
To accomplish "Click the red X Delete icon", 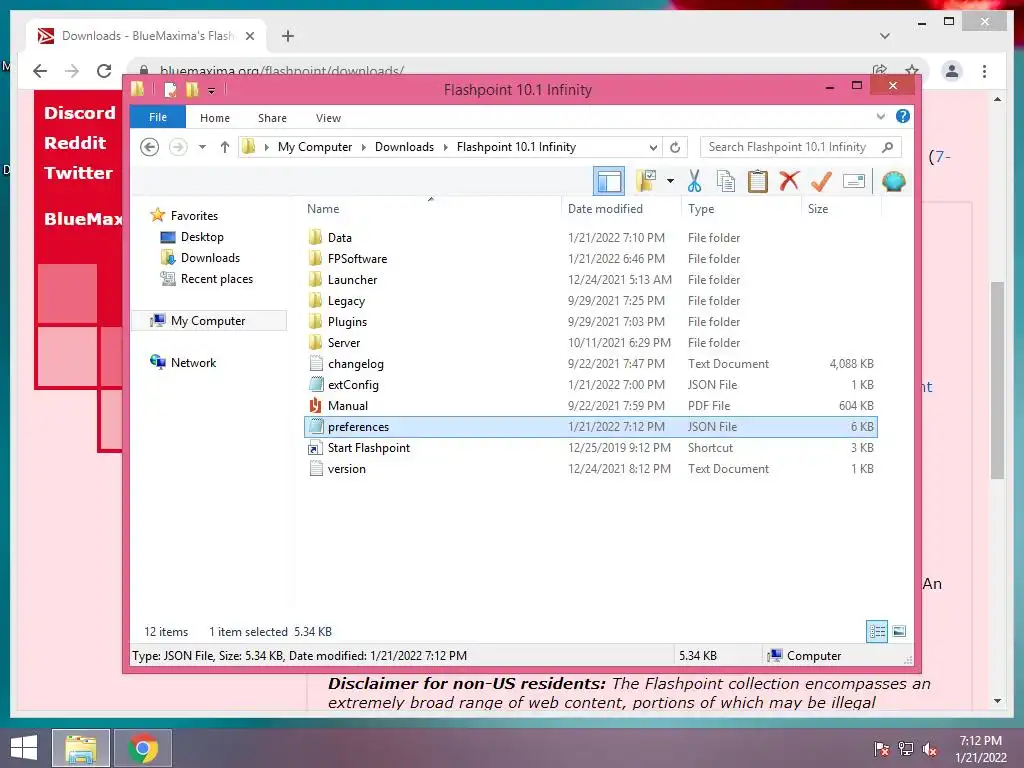I will (789, 181).
